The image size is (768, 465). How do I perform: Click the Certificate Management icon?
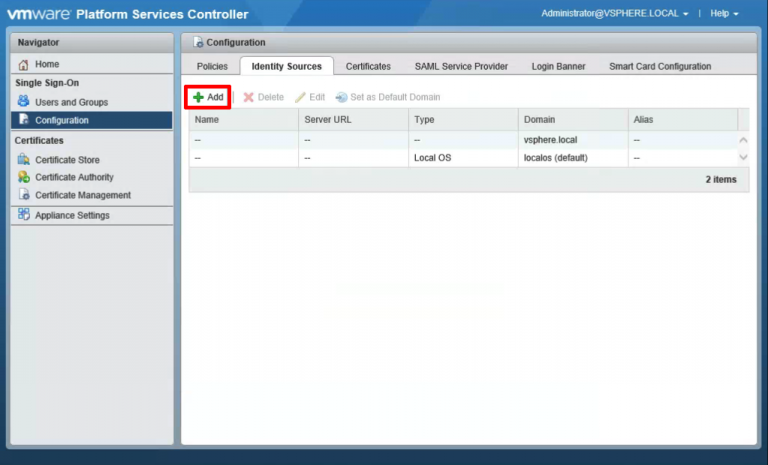pos(24,195)
